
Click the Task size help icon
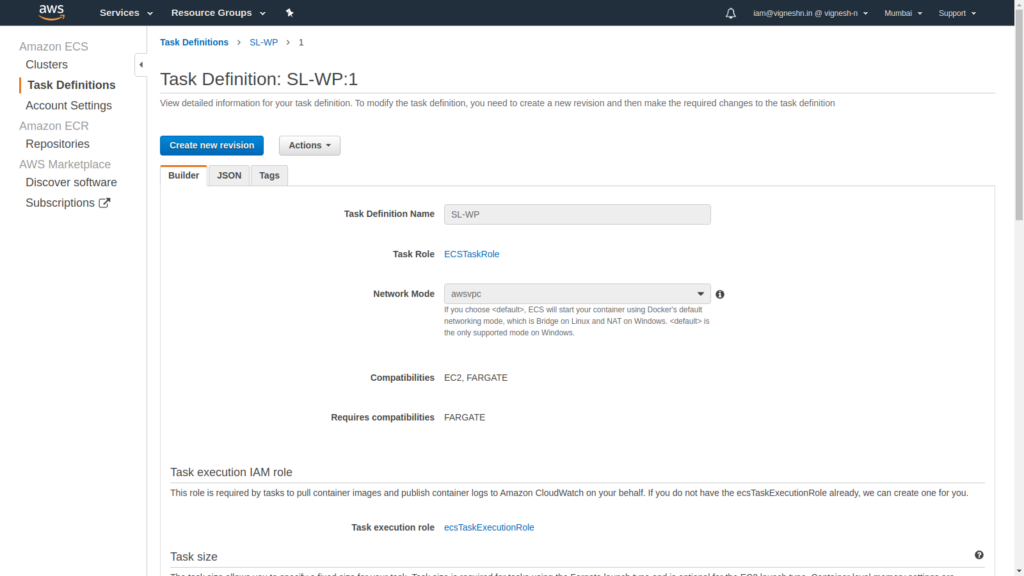(x=979, y=555)
